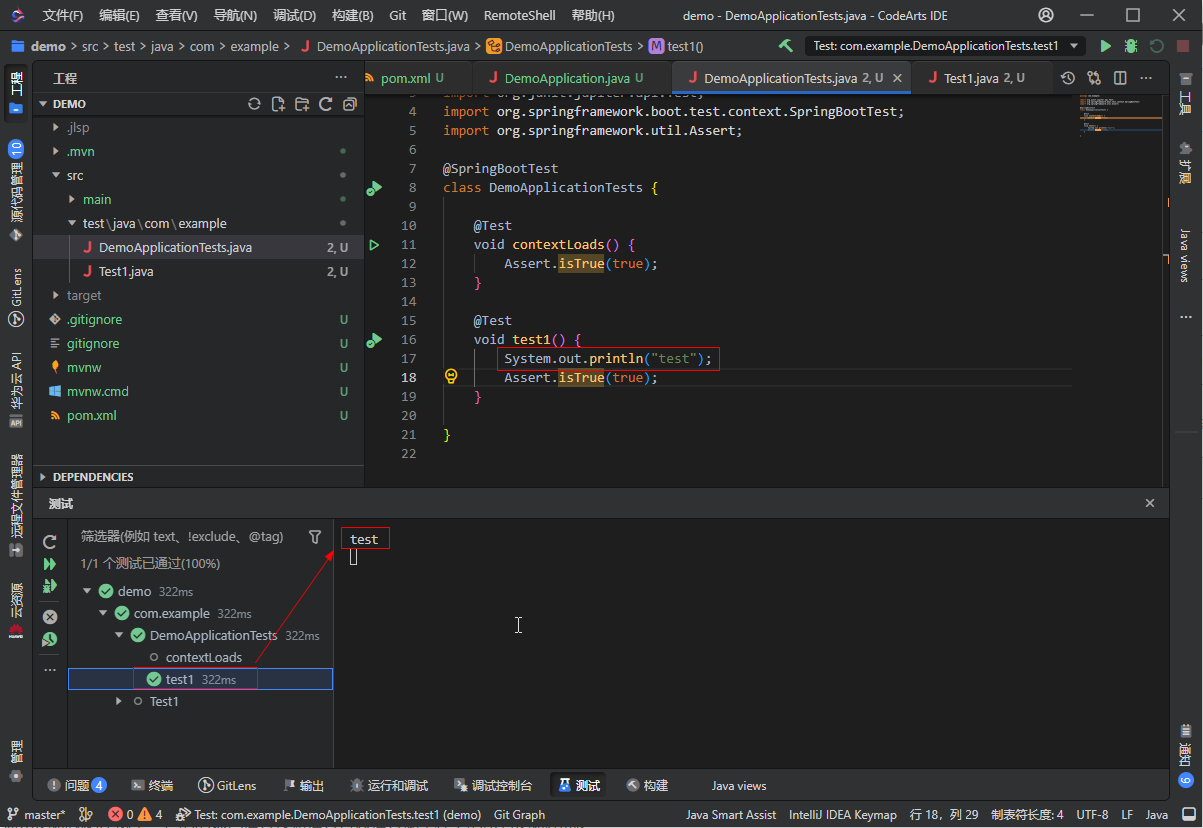Click the filter funnel icon in test panel
This screenshot has height=828, width=1203.
point(315,537)
